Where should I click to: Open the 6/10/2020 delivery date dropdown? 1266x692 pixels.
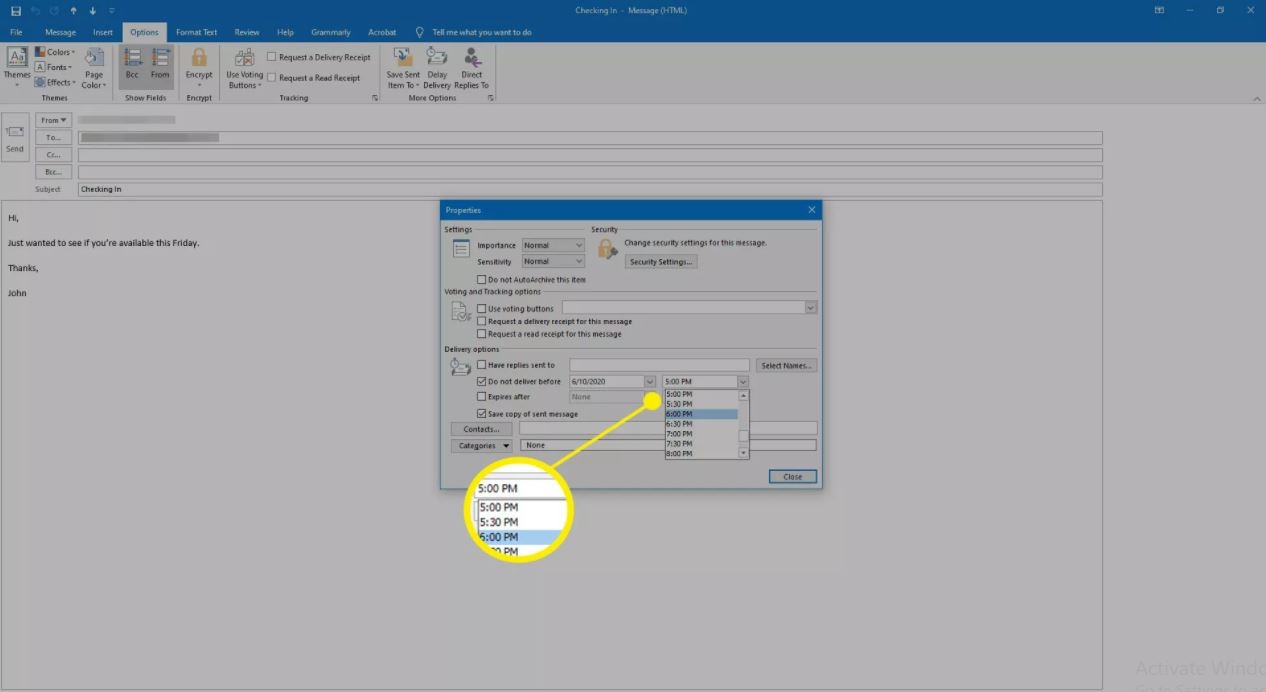click(x=650, y=382)
